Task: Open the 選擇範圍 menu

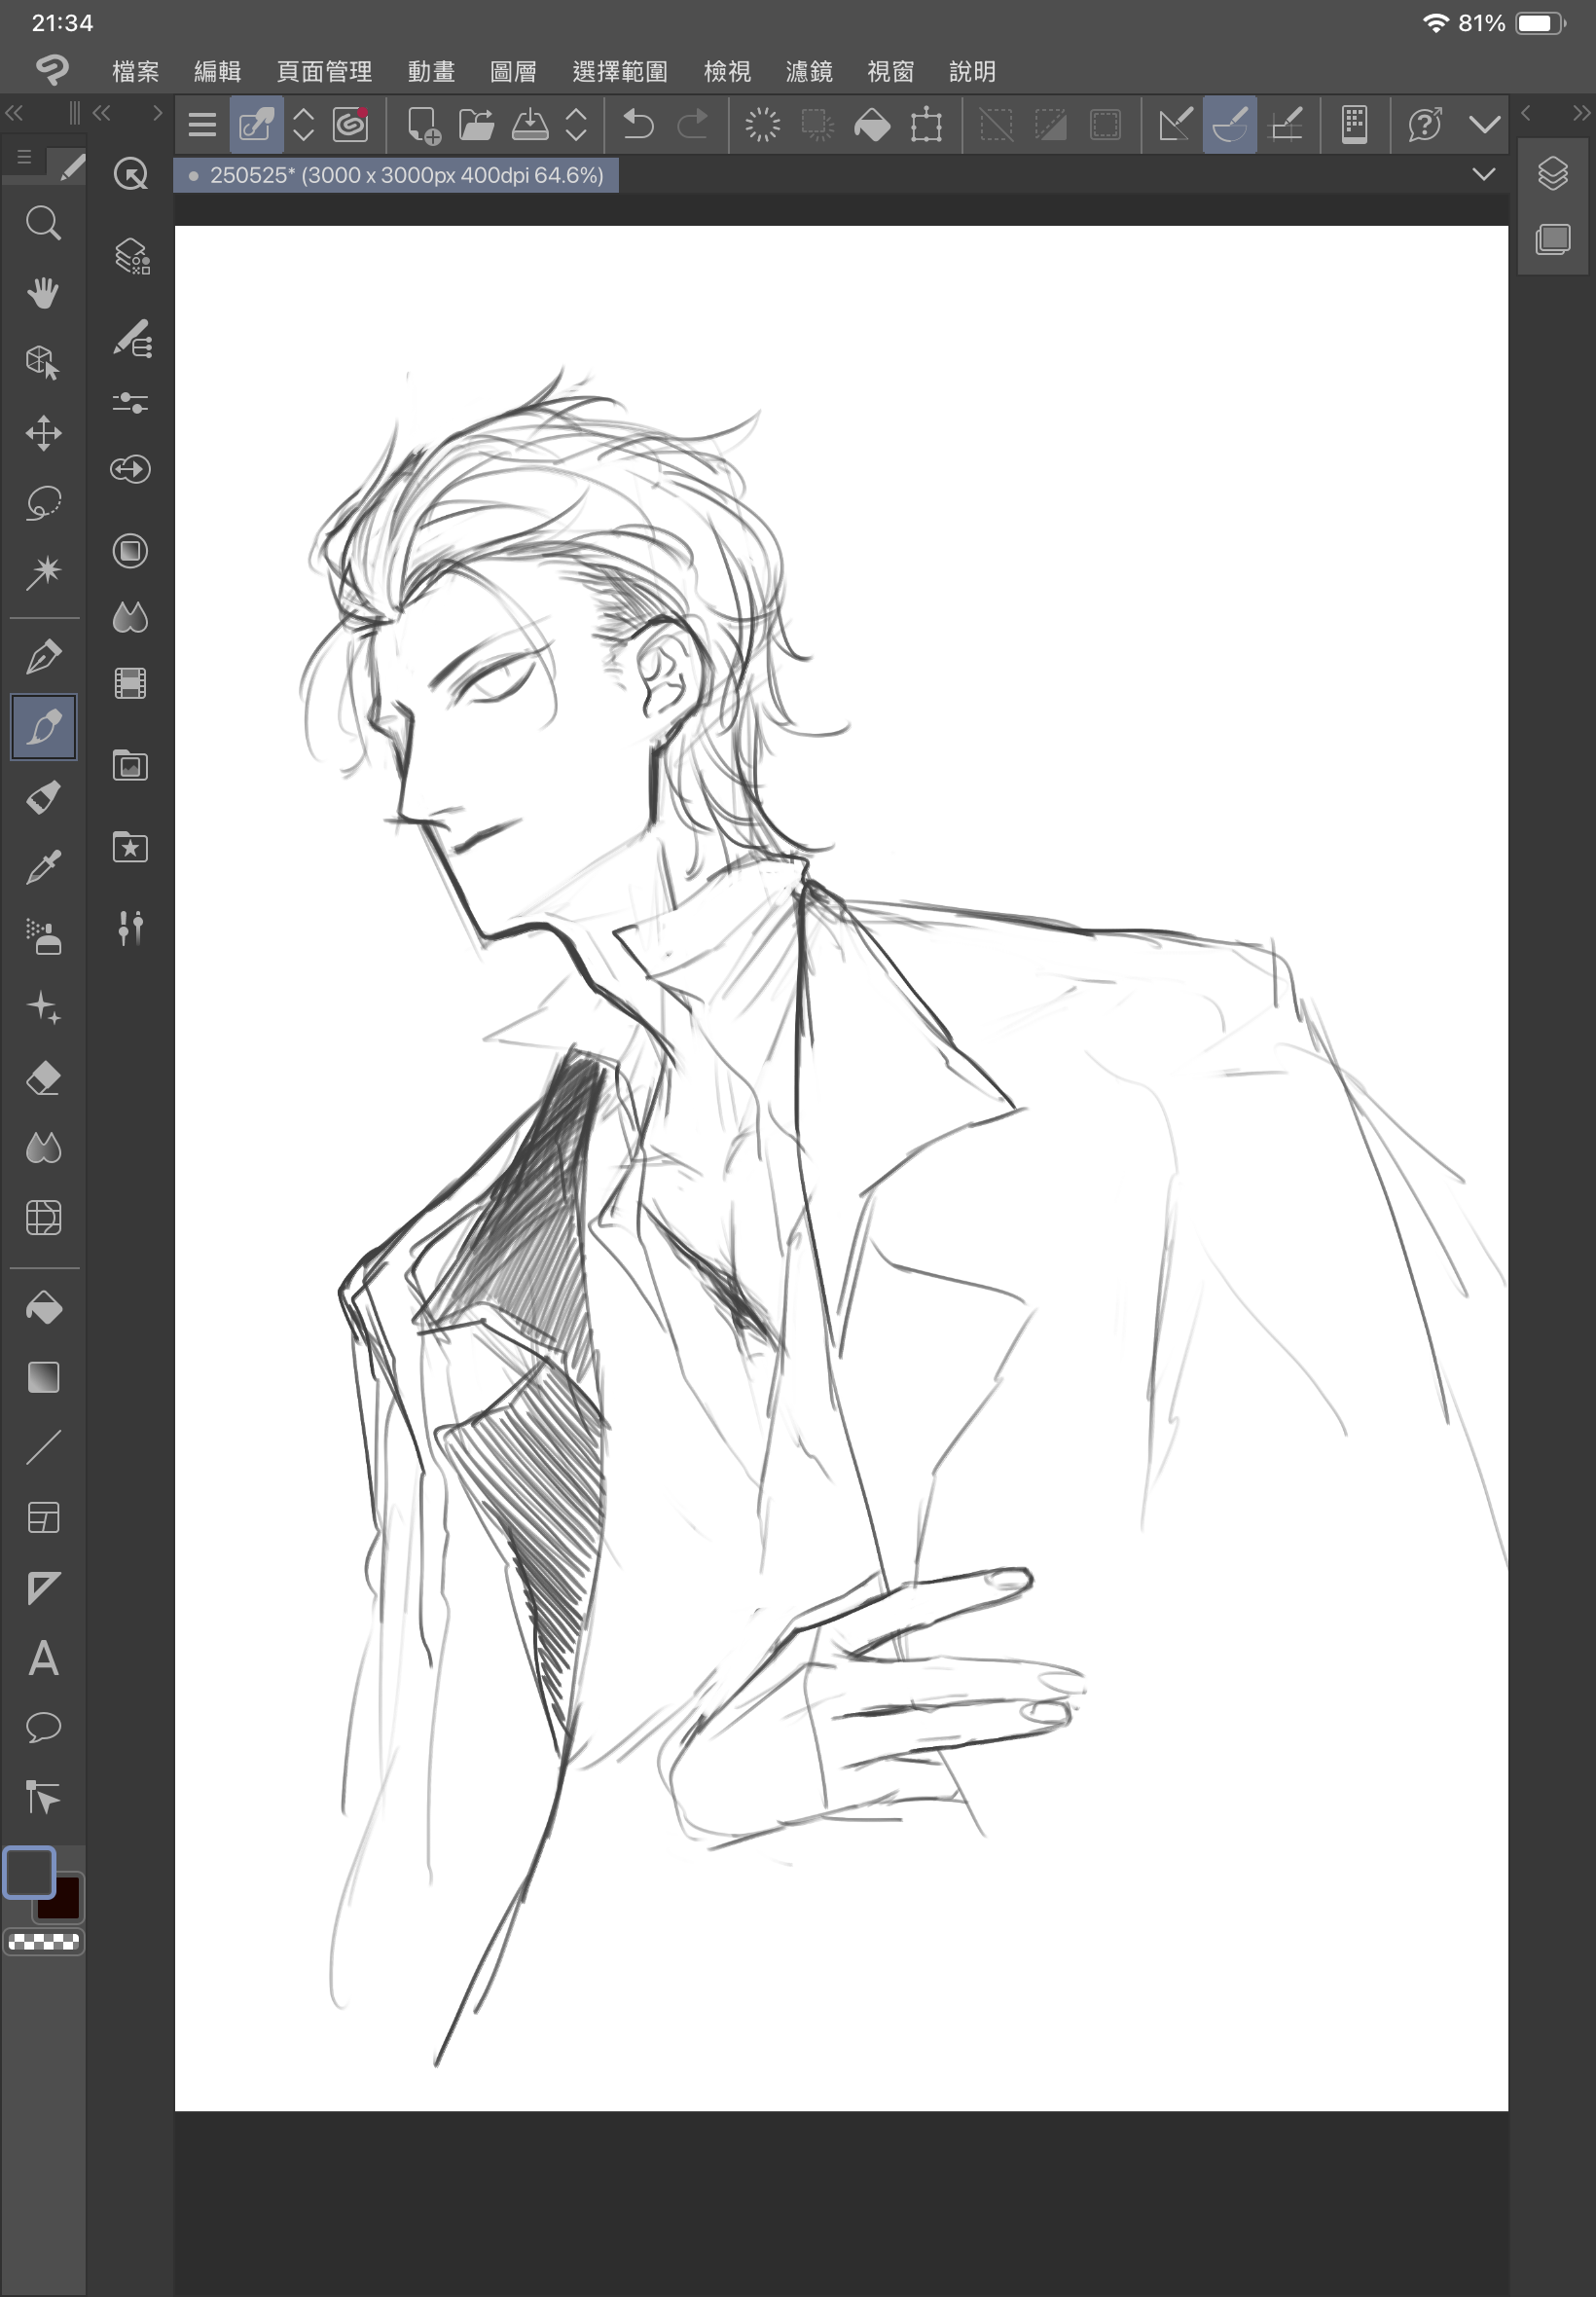Action: point(620,71)
